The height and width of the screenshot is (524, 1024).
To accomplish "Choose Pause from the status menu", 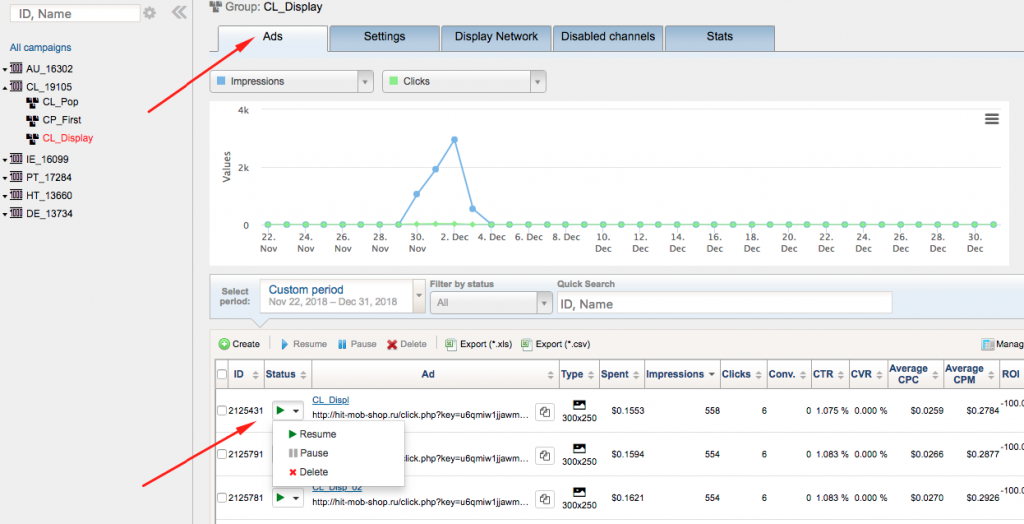I will [313, 453].
